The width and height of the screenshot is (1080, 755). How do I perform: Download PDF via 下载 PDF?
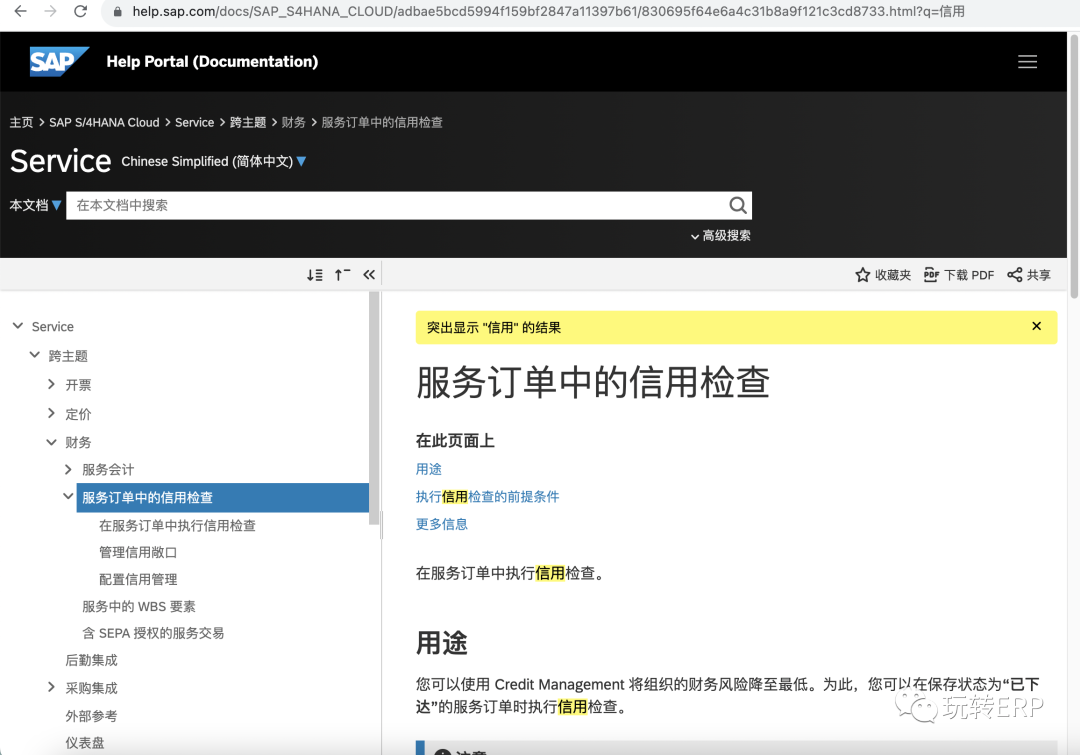959,275
